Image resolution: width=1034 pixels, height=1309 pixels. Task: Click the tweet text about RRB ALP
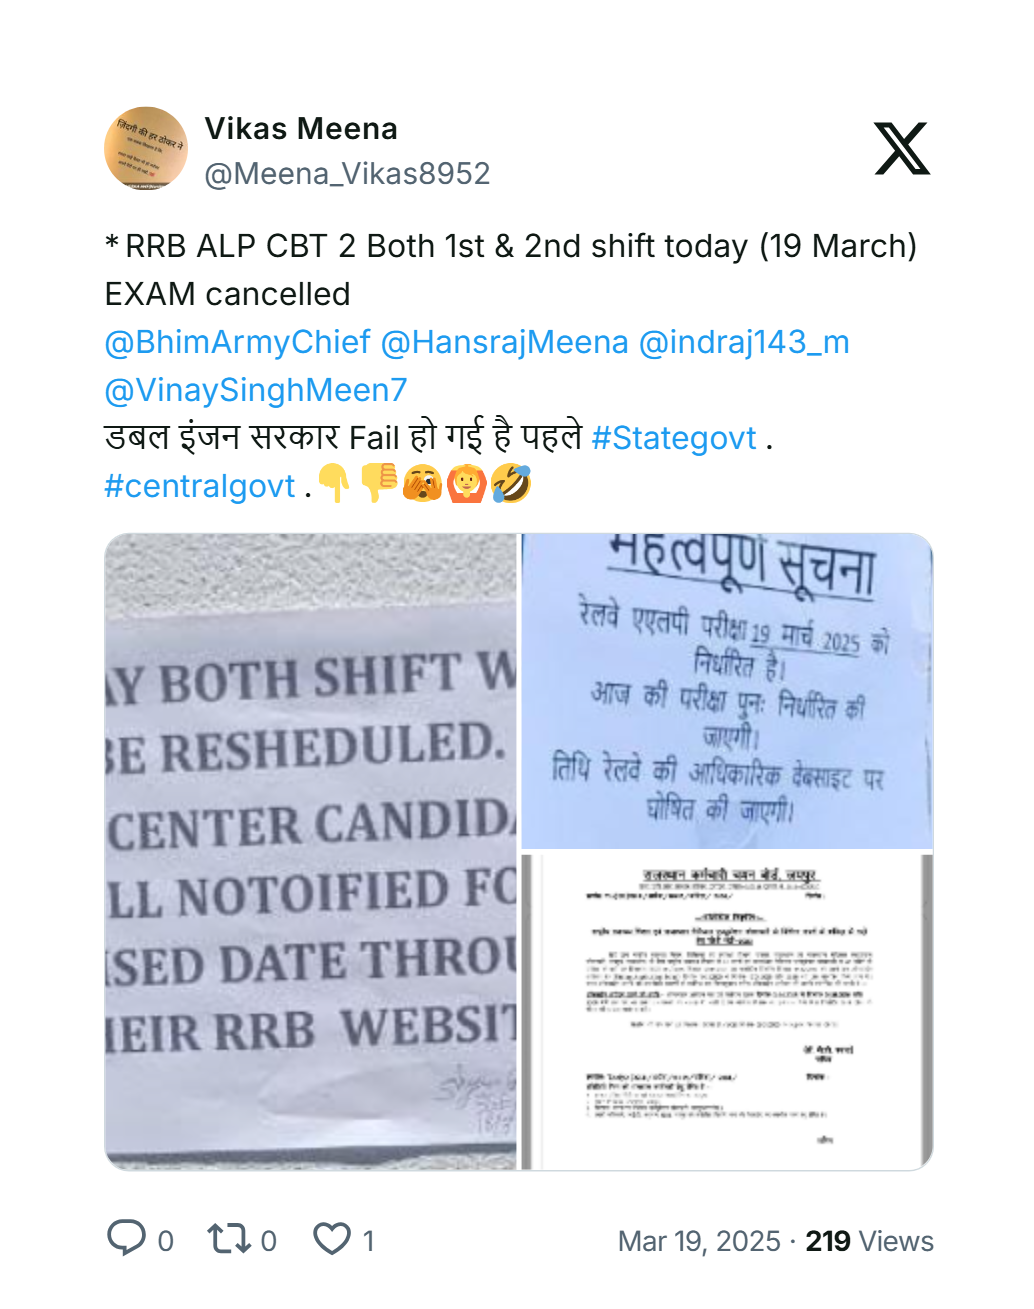511,270
